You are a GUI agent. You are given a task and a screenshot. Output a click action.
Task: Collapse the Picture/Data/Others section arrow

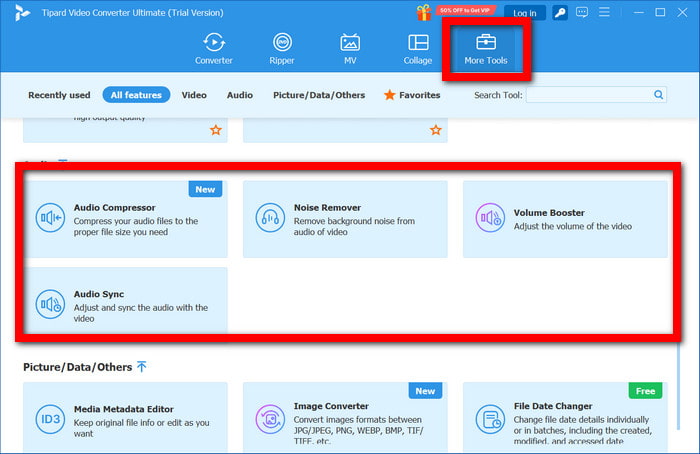142,367
